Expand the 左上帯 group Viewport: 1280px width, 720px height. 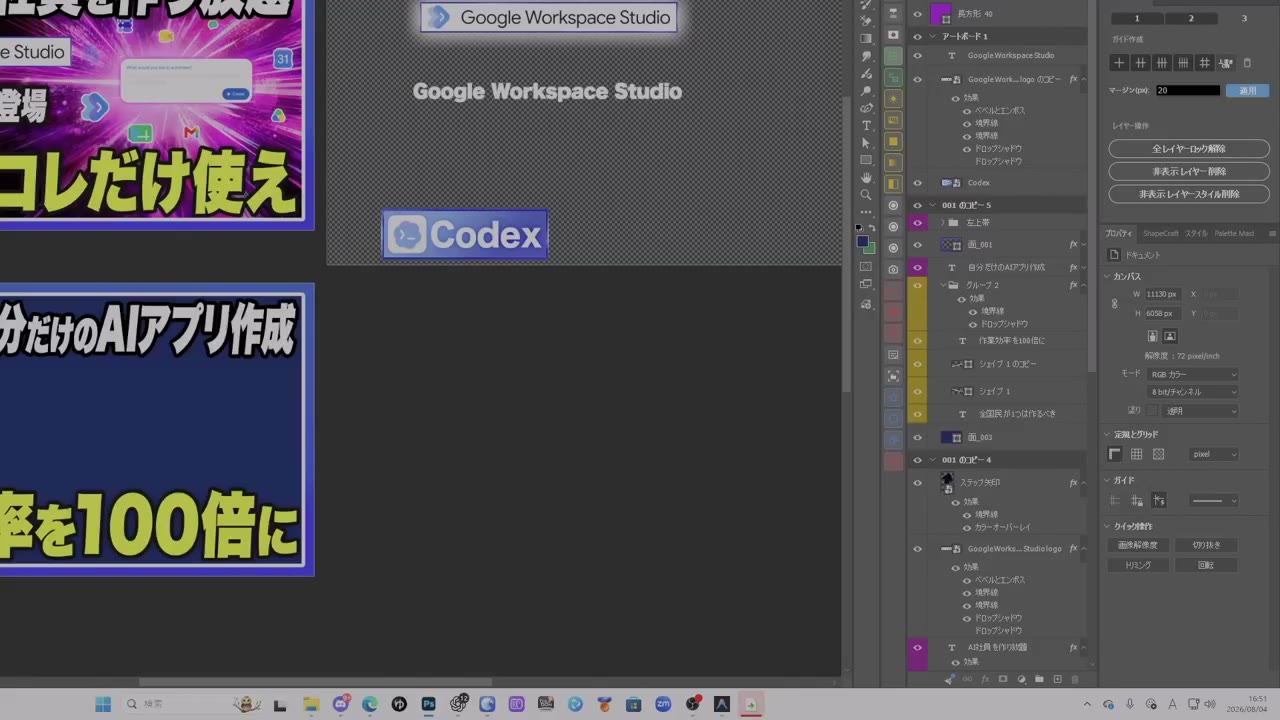(942, 223)
